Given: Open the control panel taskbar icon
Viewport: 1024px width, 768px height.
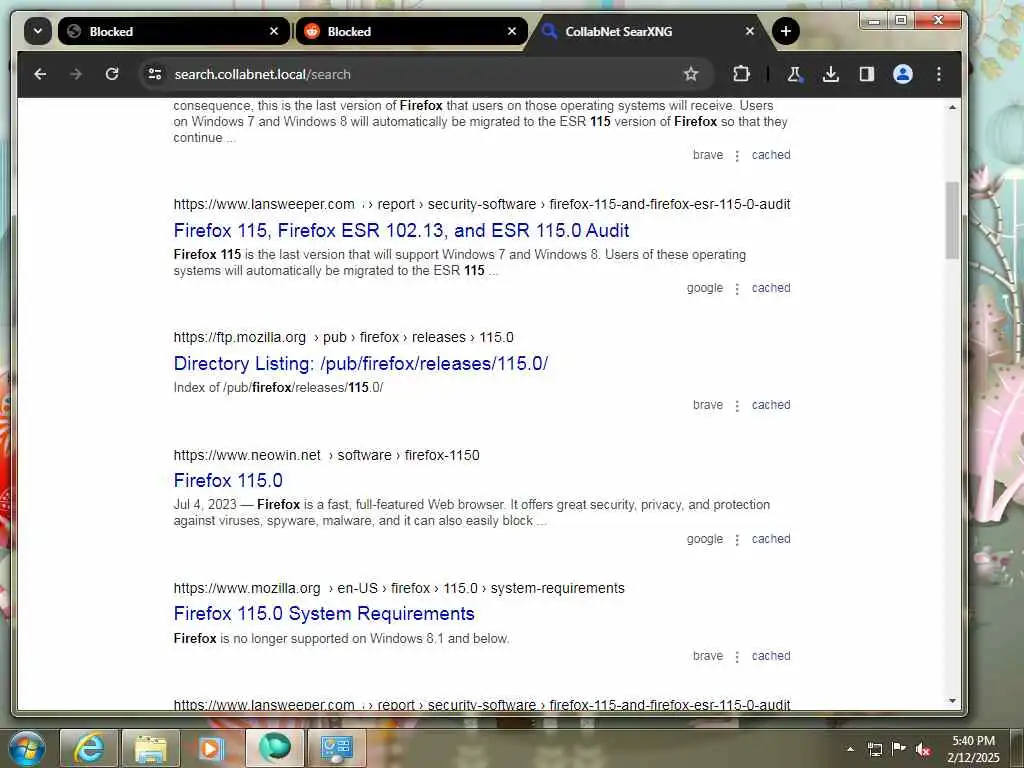Looking at the screenshot, I should [336, 748].
